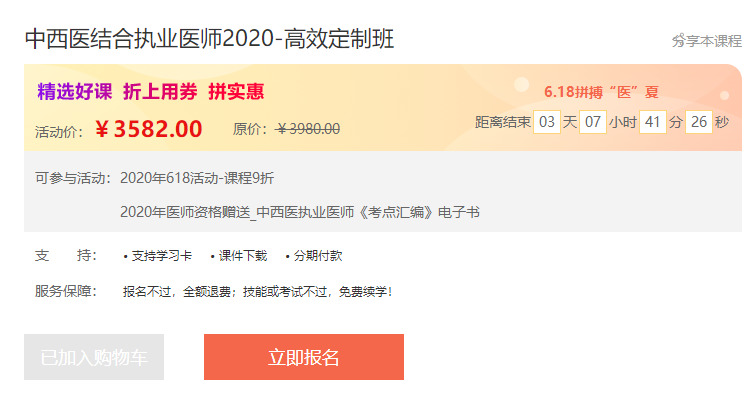Click the grey 已加入购物车 button
The width and height of the screenshot is (747, 406).
tap(94, 357)
